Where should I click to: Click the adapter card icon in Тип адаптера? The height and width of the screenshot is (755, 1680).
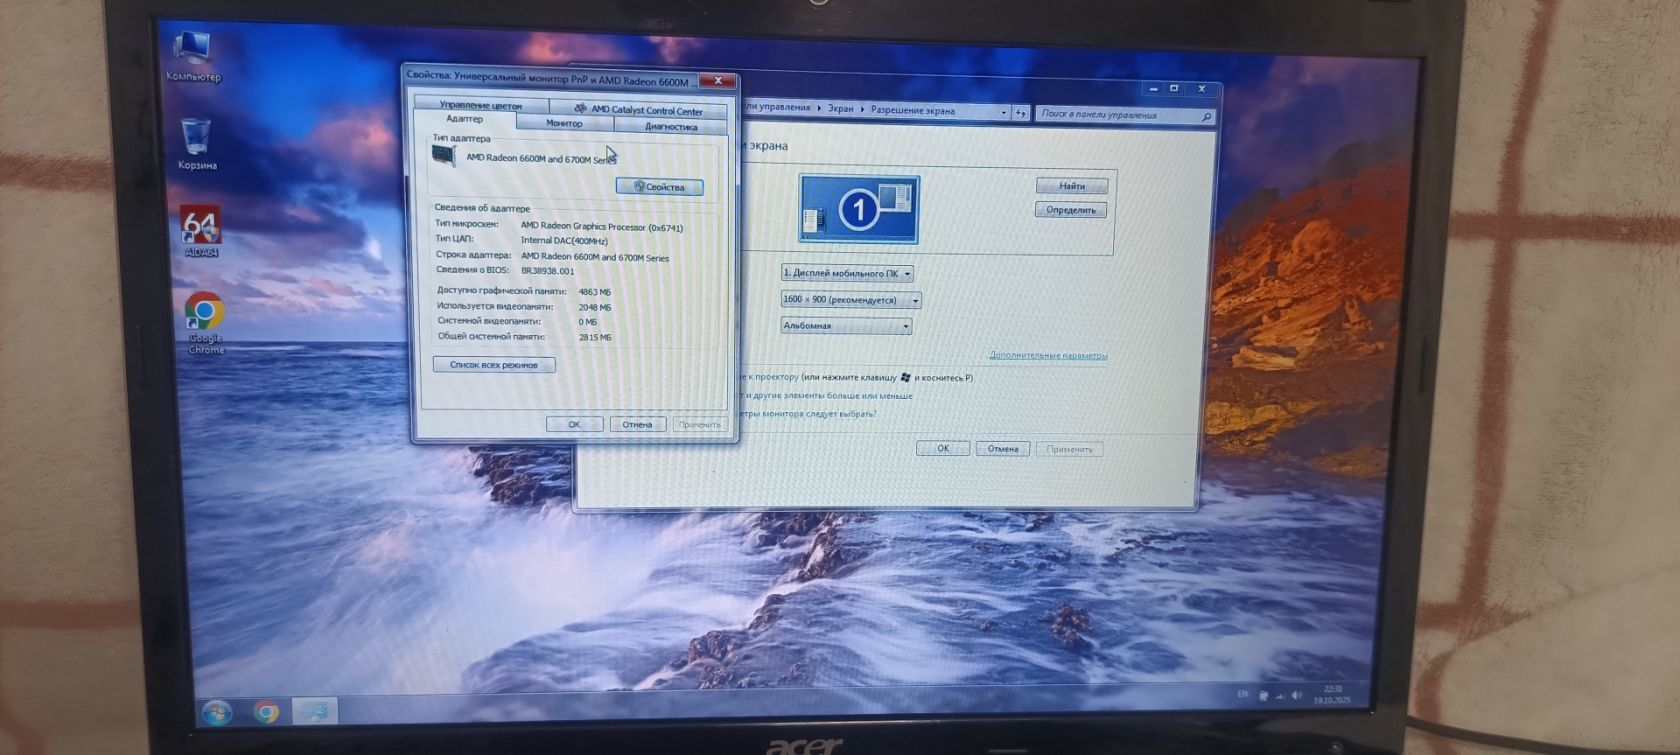[443, 156]
